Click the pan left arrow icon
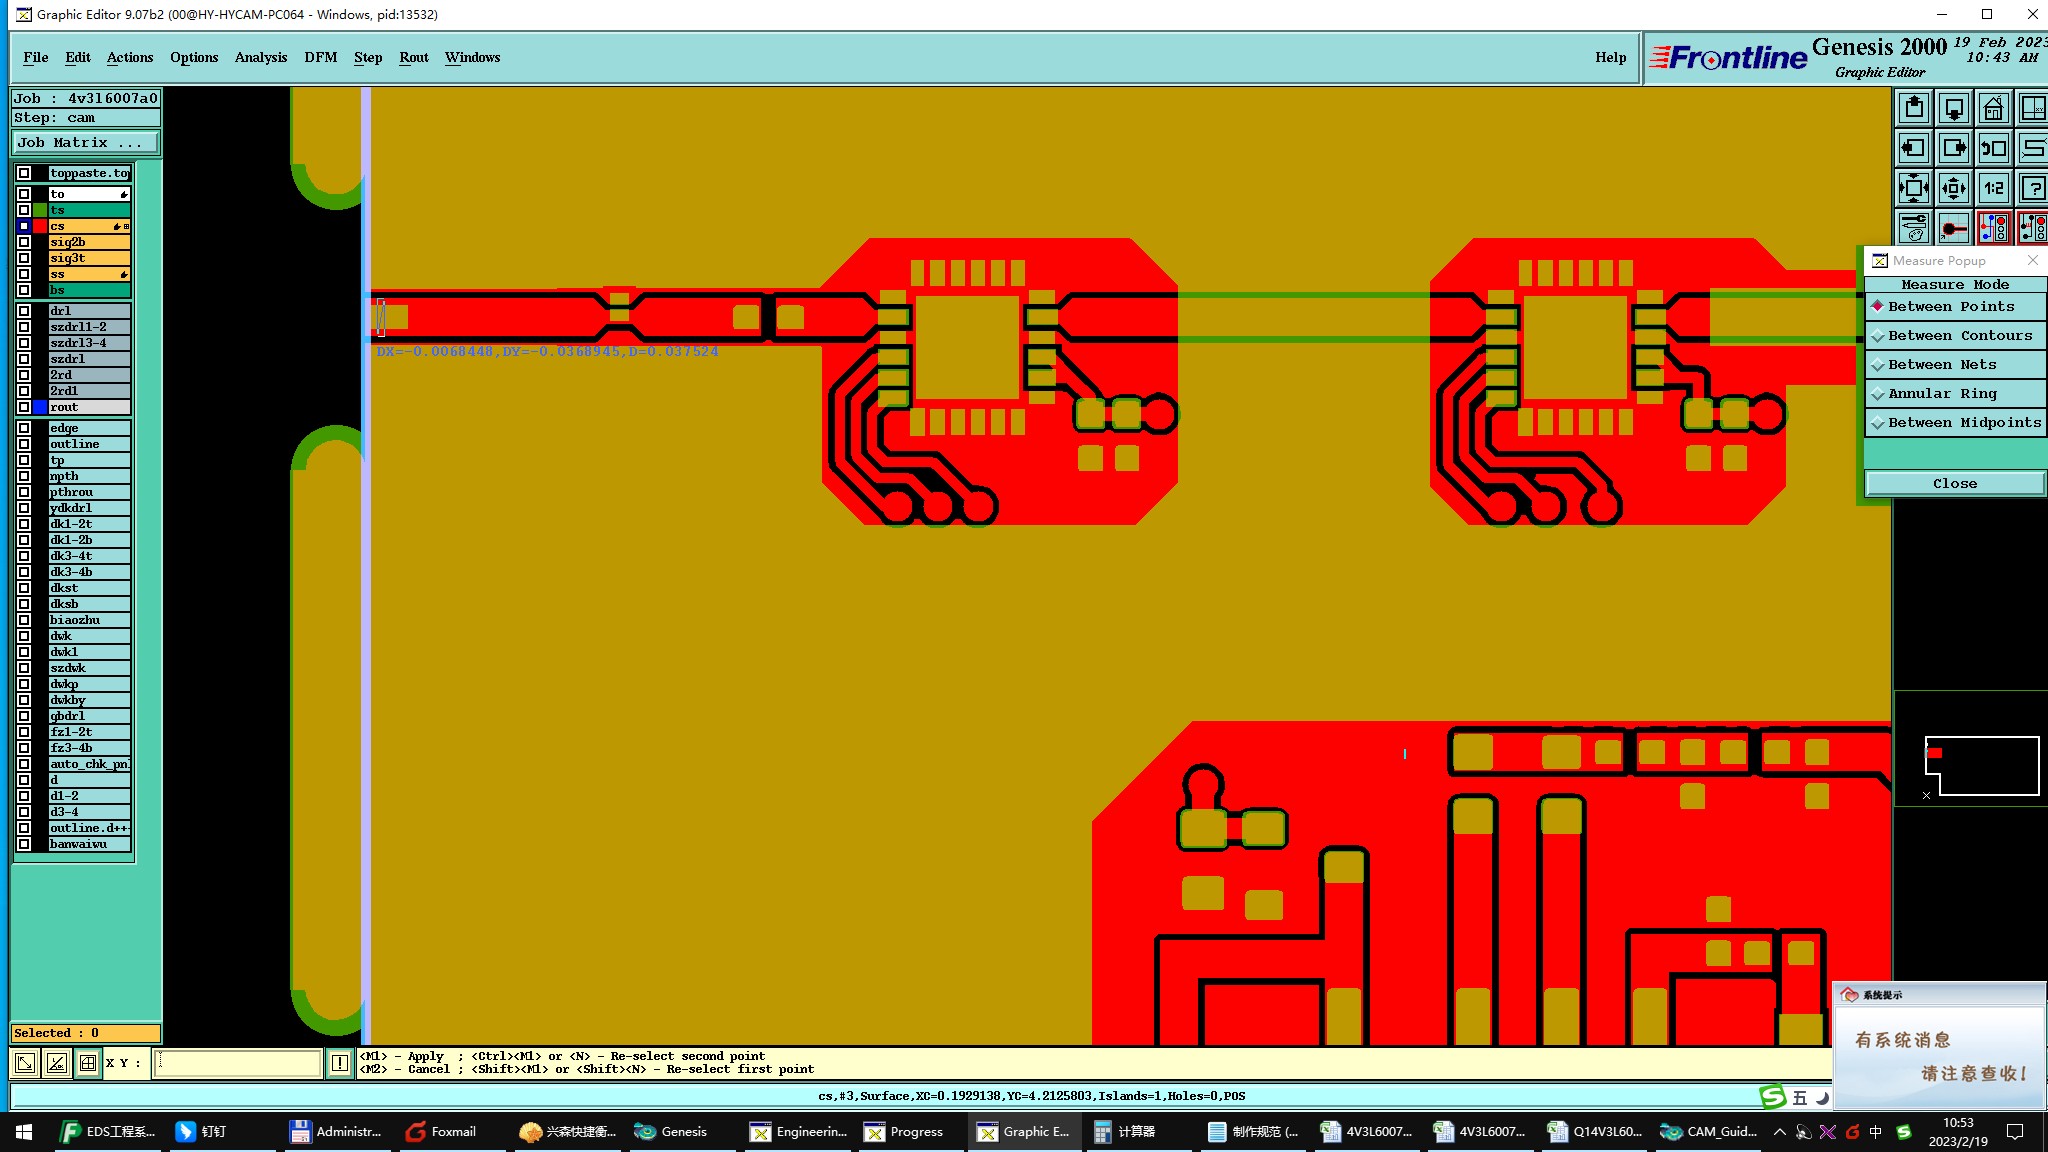2048x1152 pixels. [1914, 148]
